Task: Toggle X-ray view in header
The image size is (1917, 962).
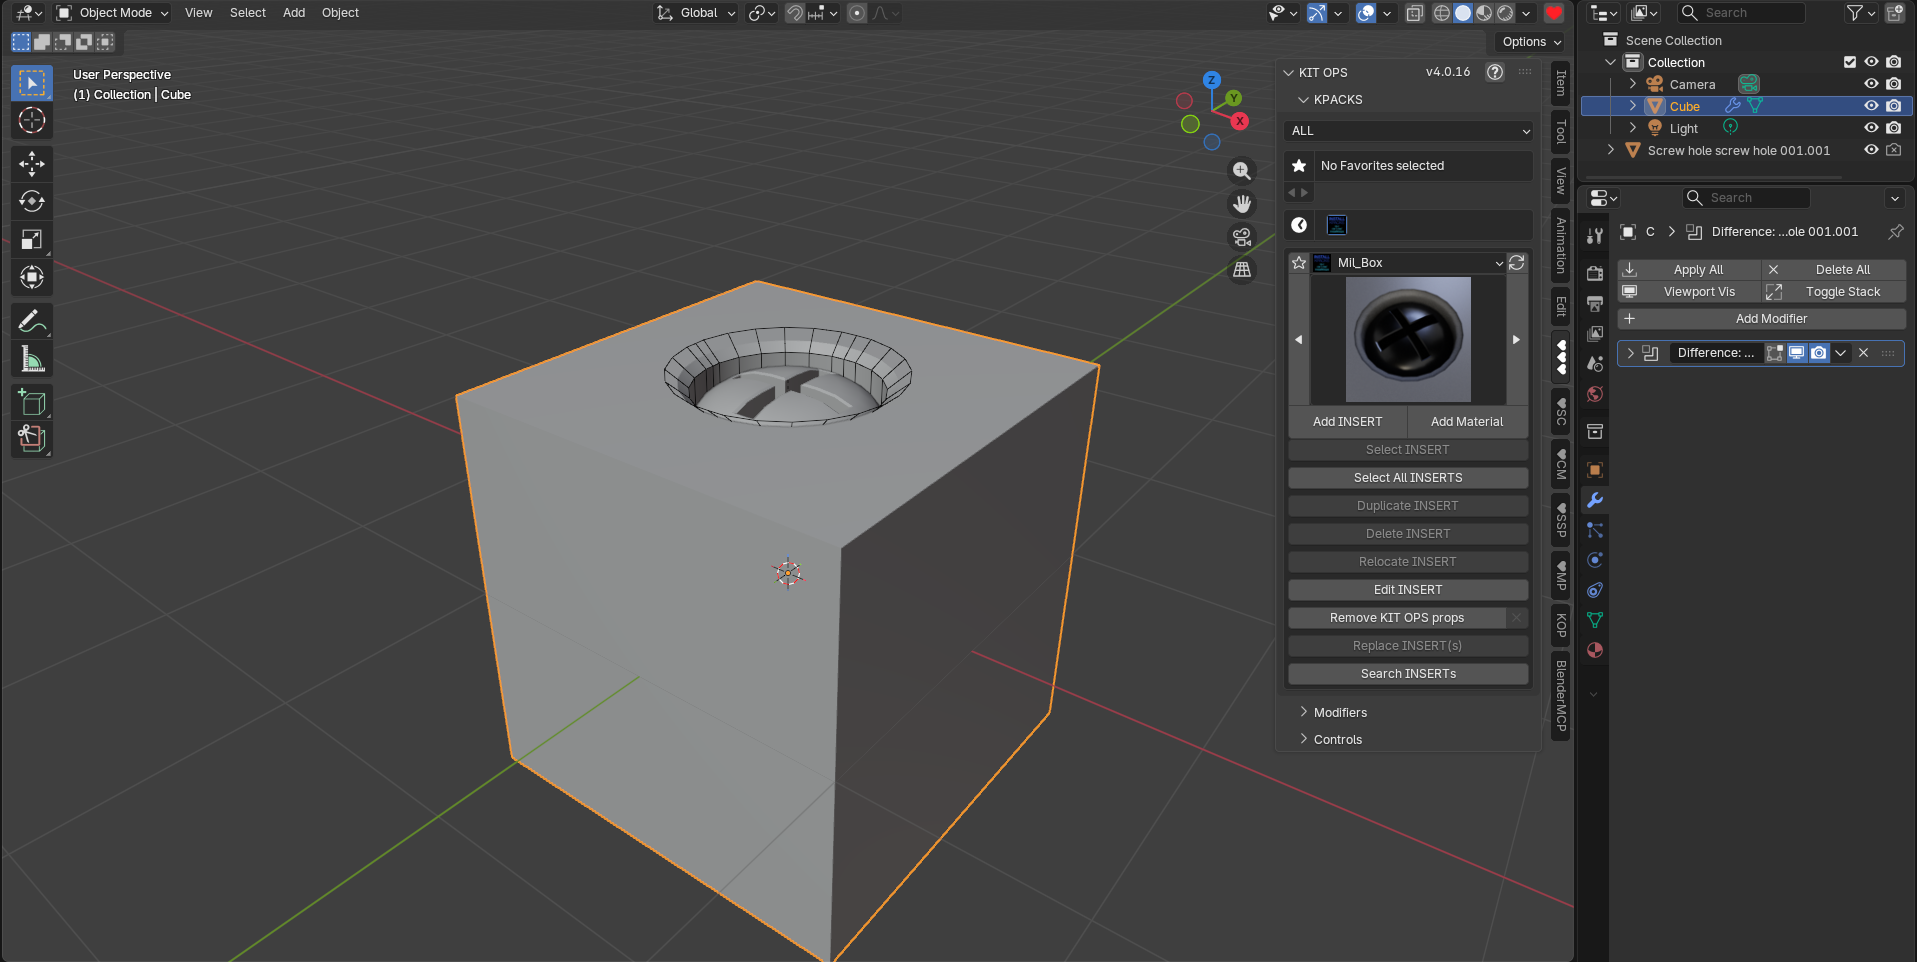Action: pos(1415,13)
